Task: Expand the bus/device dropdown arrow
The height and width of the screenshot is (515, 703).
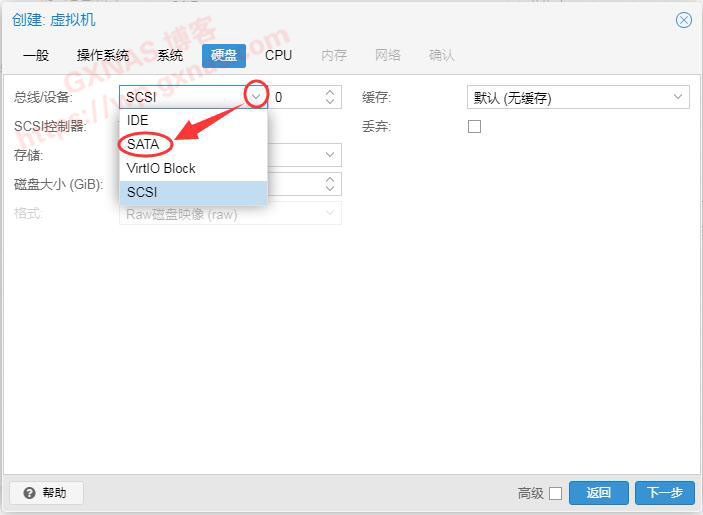Action: click(x=256, y=97)
